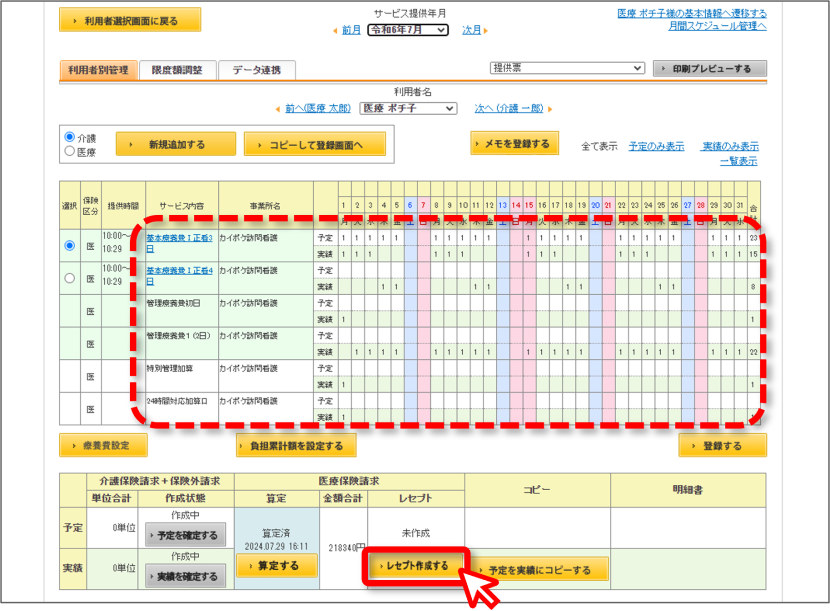Select radio for 基本療養費Ⅰ正看4日 row
Viewport: 830px width, 611px height.
click(x=69, y=278)
